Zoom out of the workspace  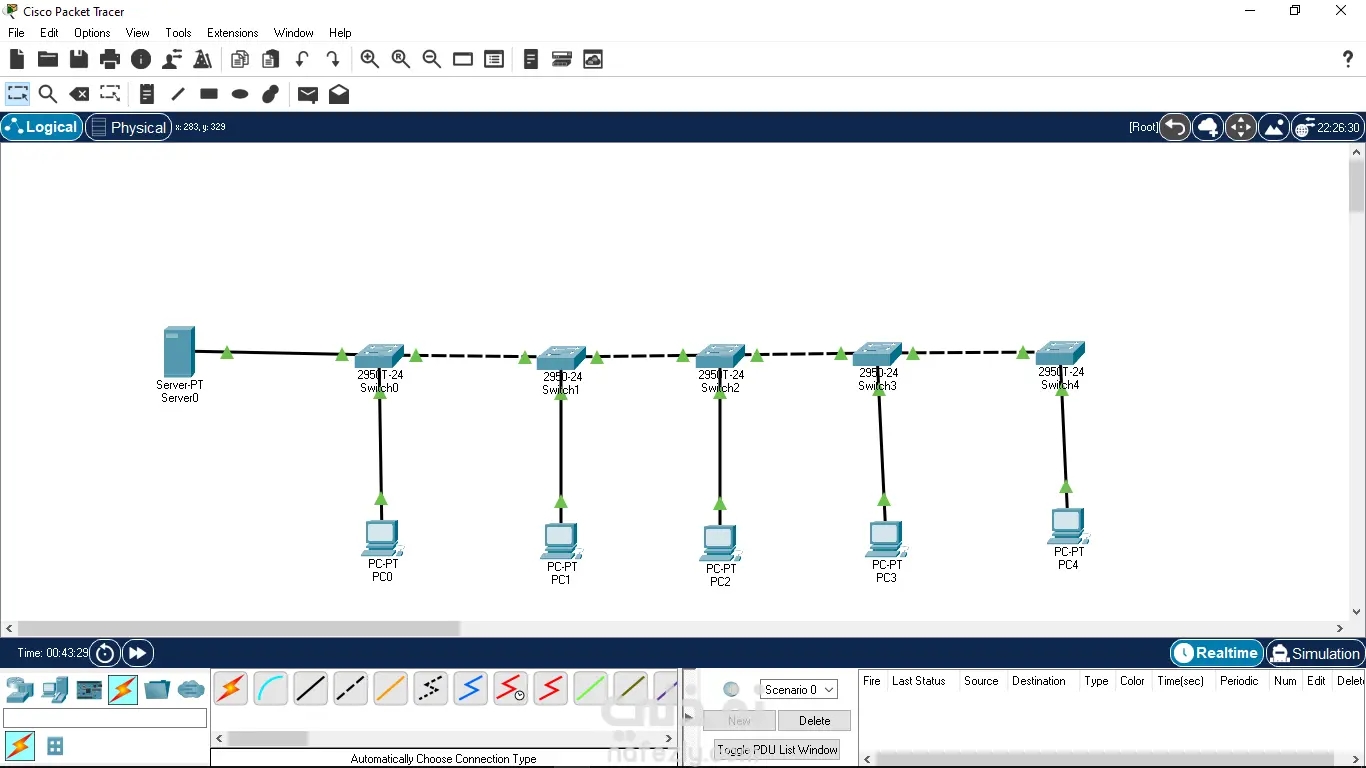click(x=432, y=60)
